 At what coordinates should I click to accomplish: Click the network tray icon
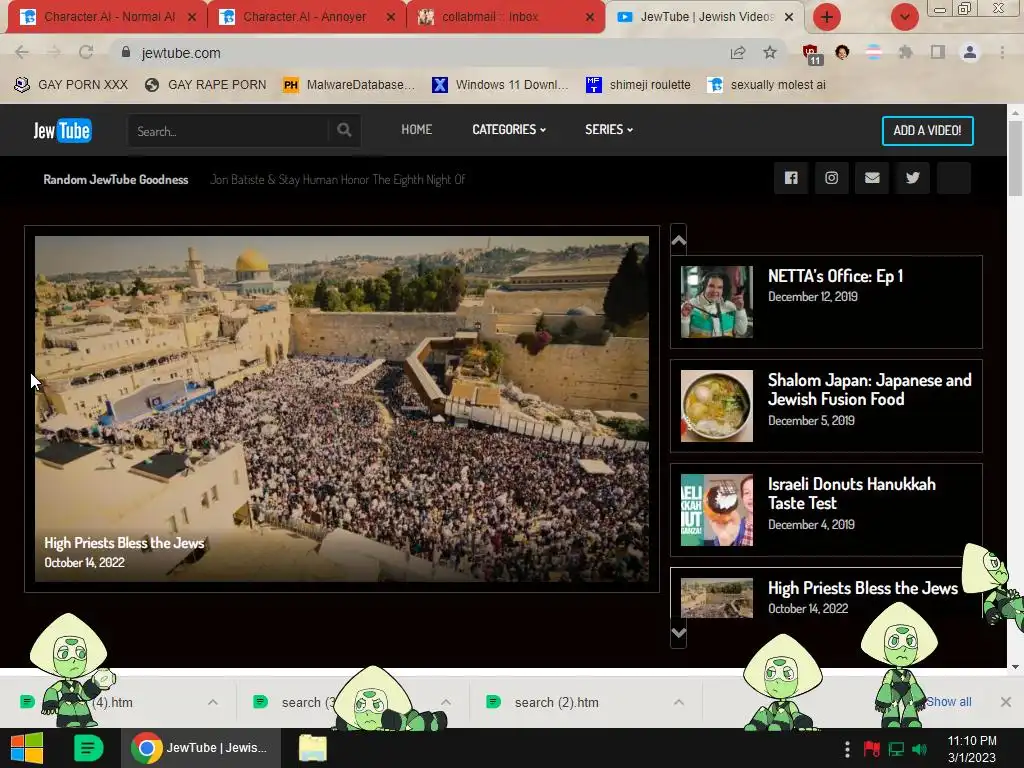[896, 749]
